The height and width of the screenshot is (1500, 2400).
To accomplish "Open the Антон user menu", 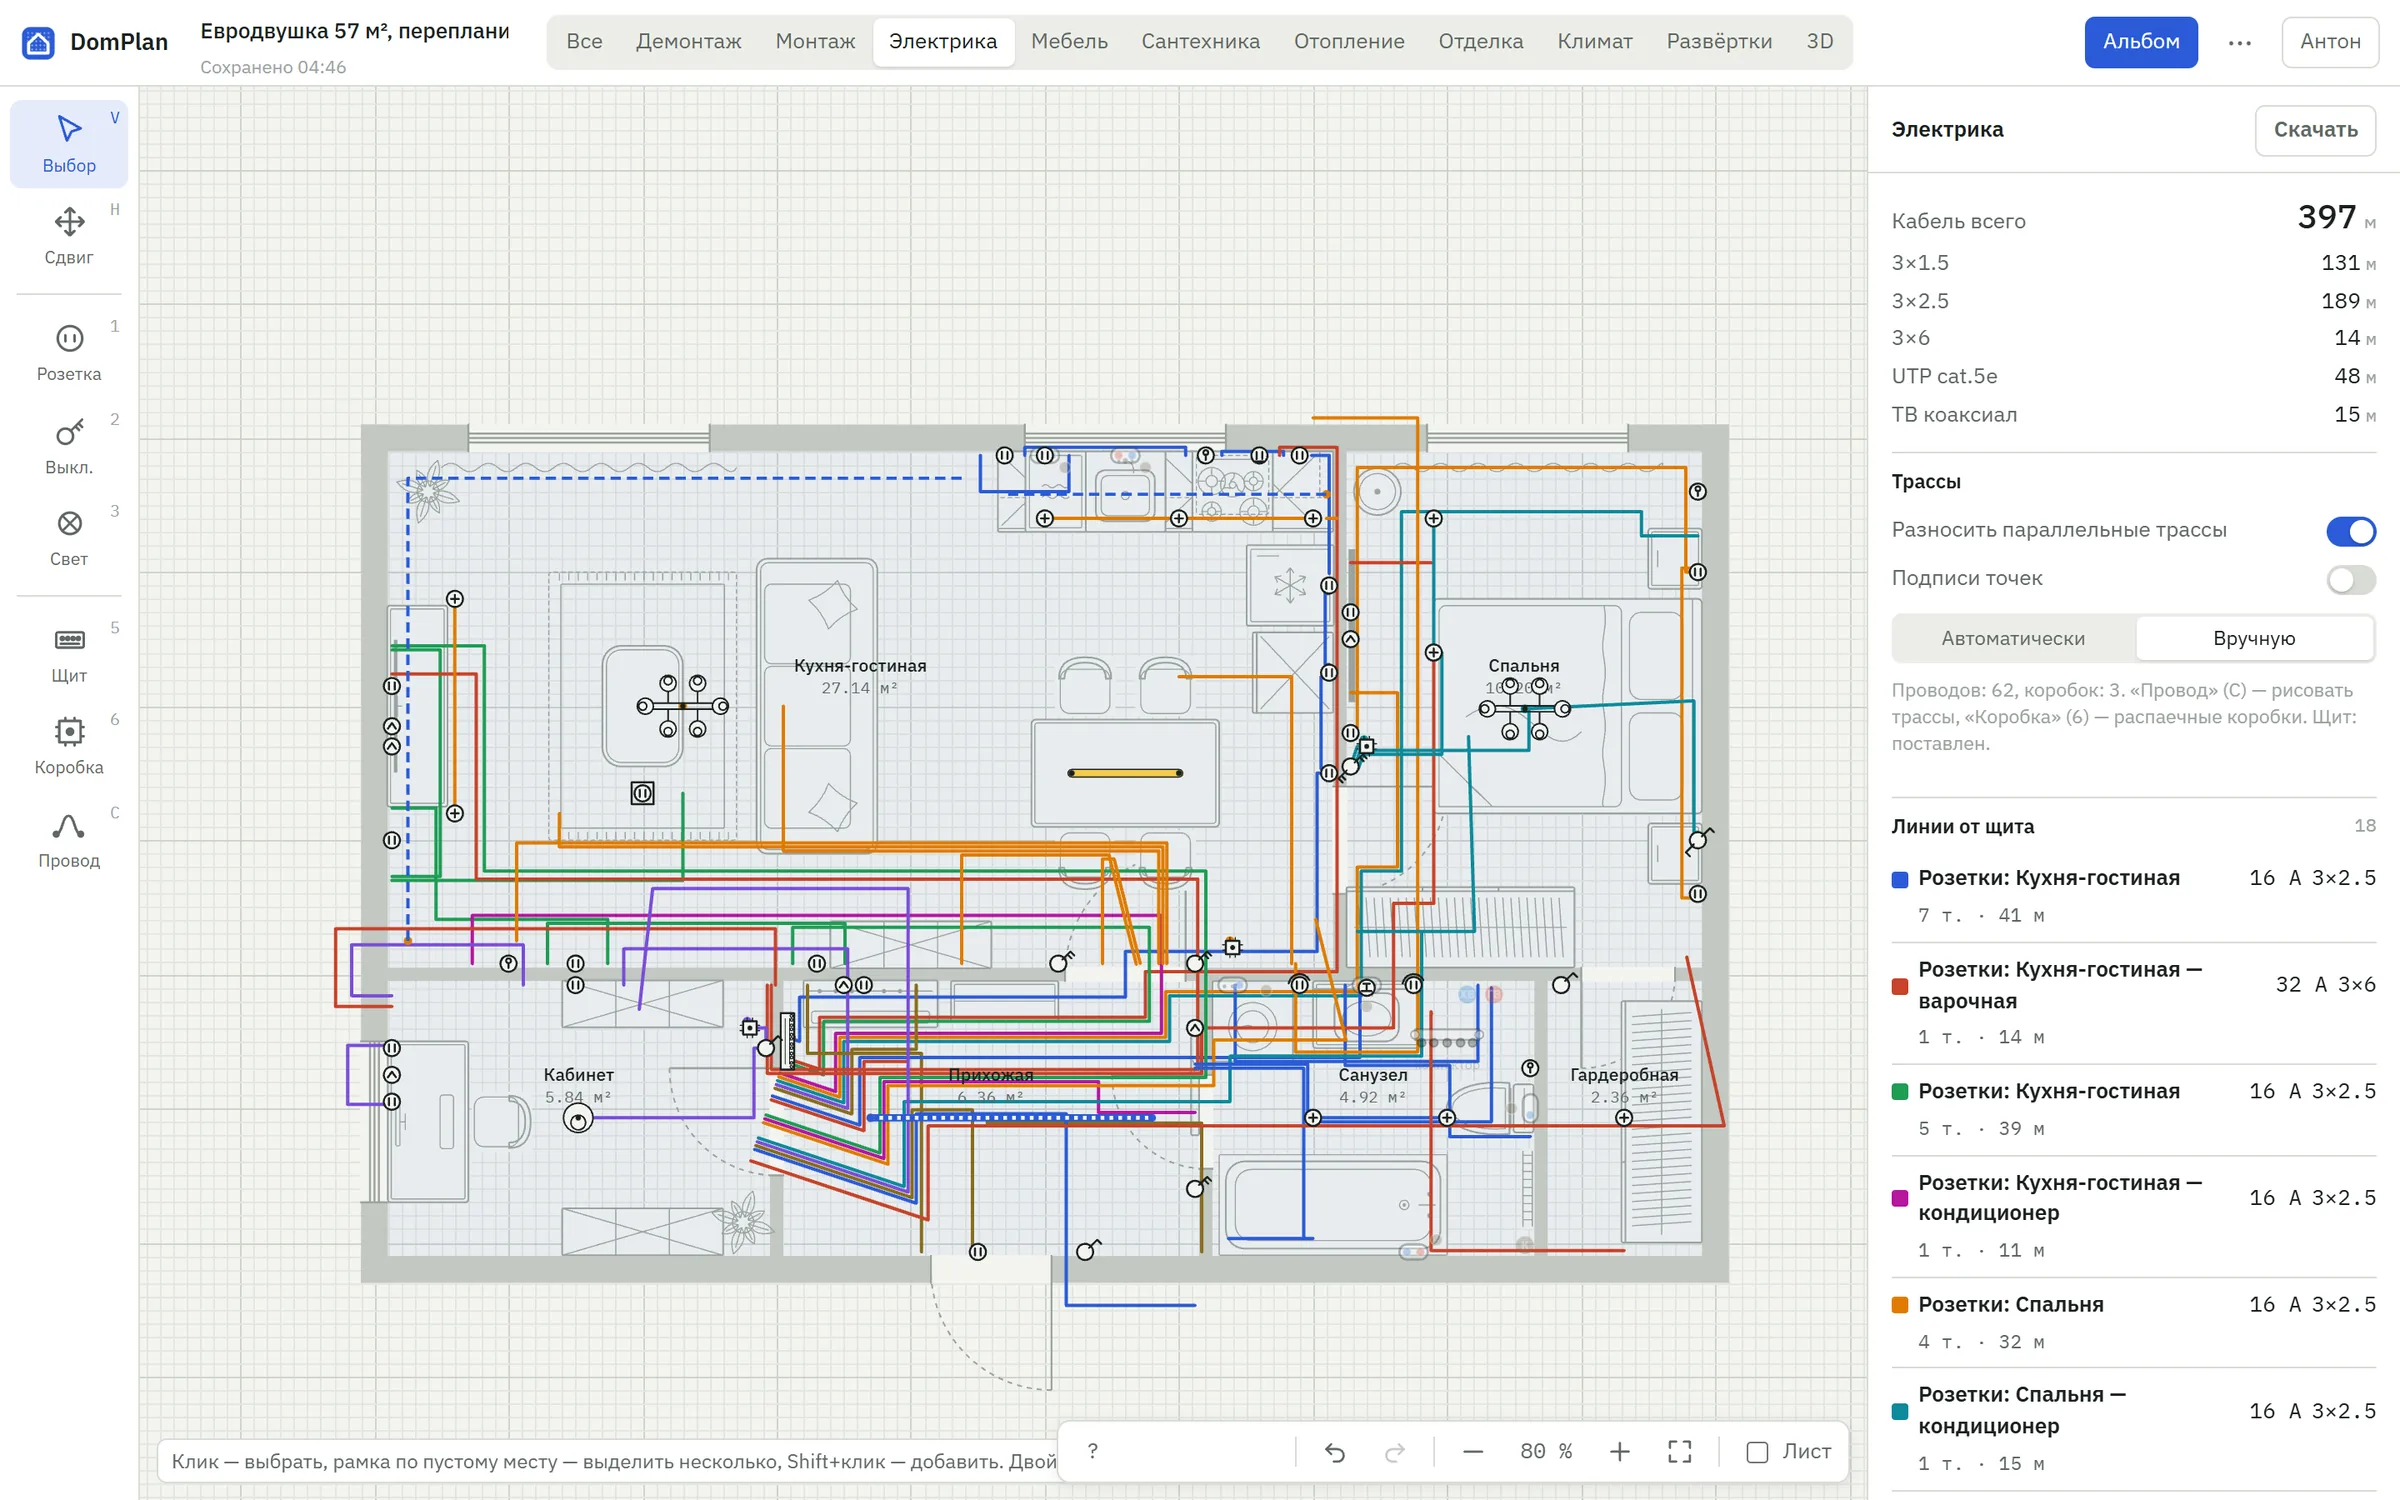I will tap(2330, 42).
